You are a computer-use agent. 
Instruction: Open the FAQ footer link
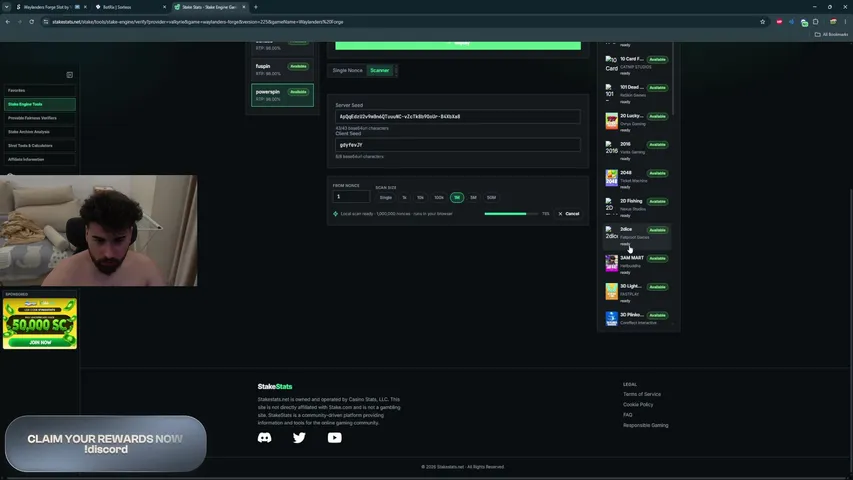[x=627, y=415]
